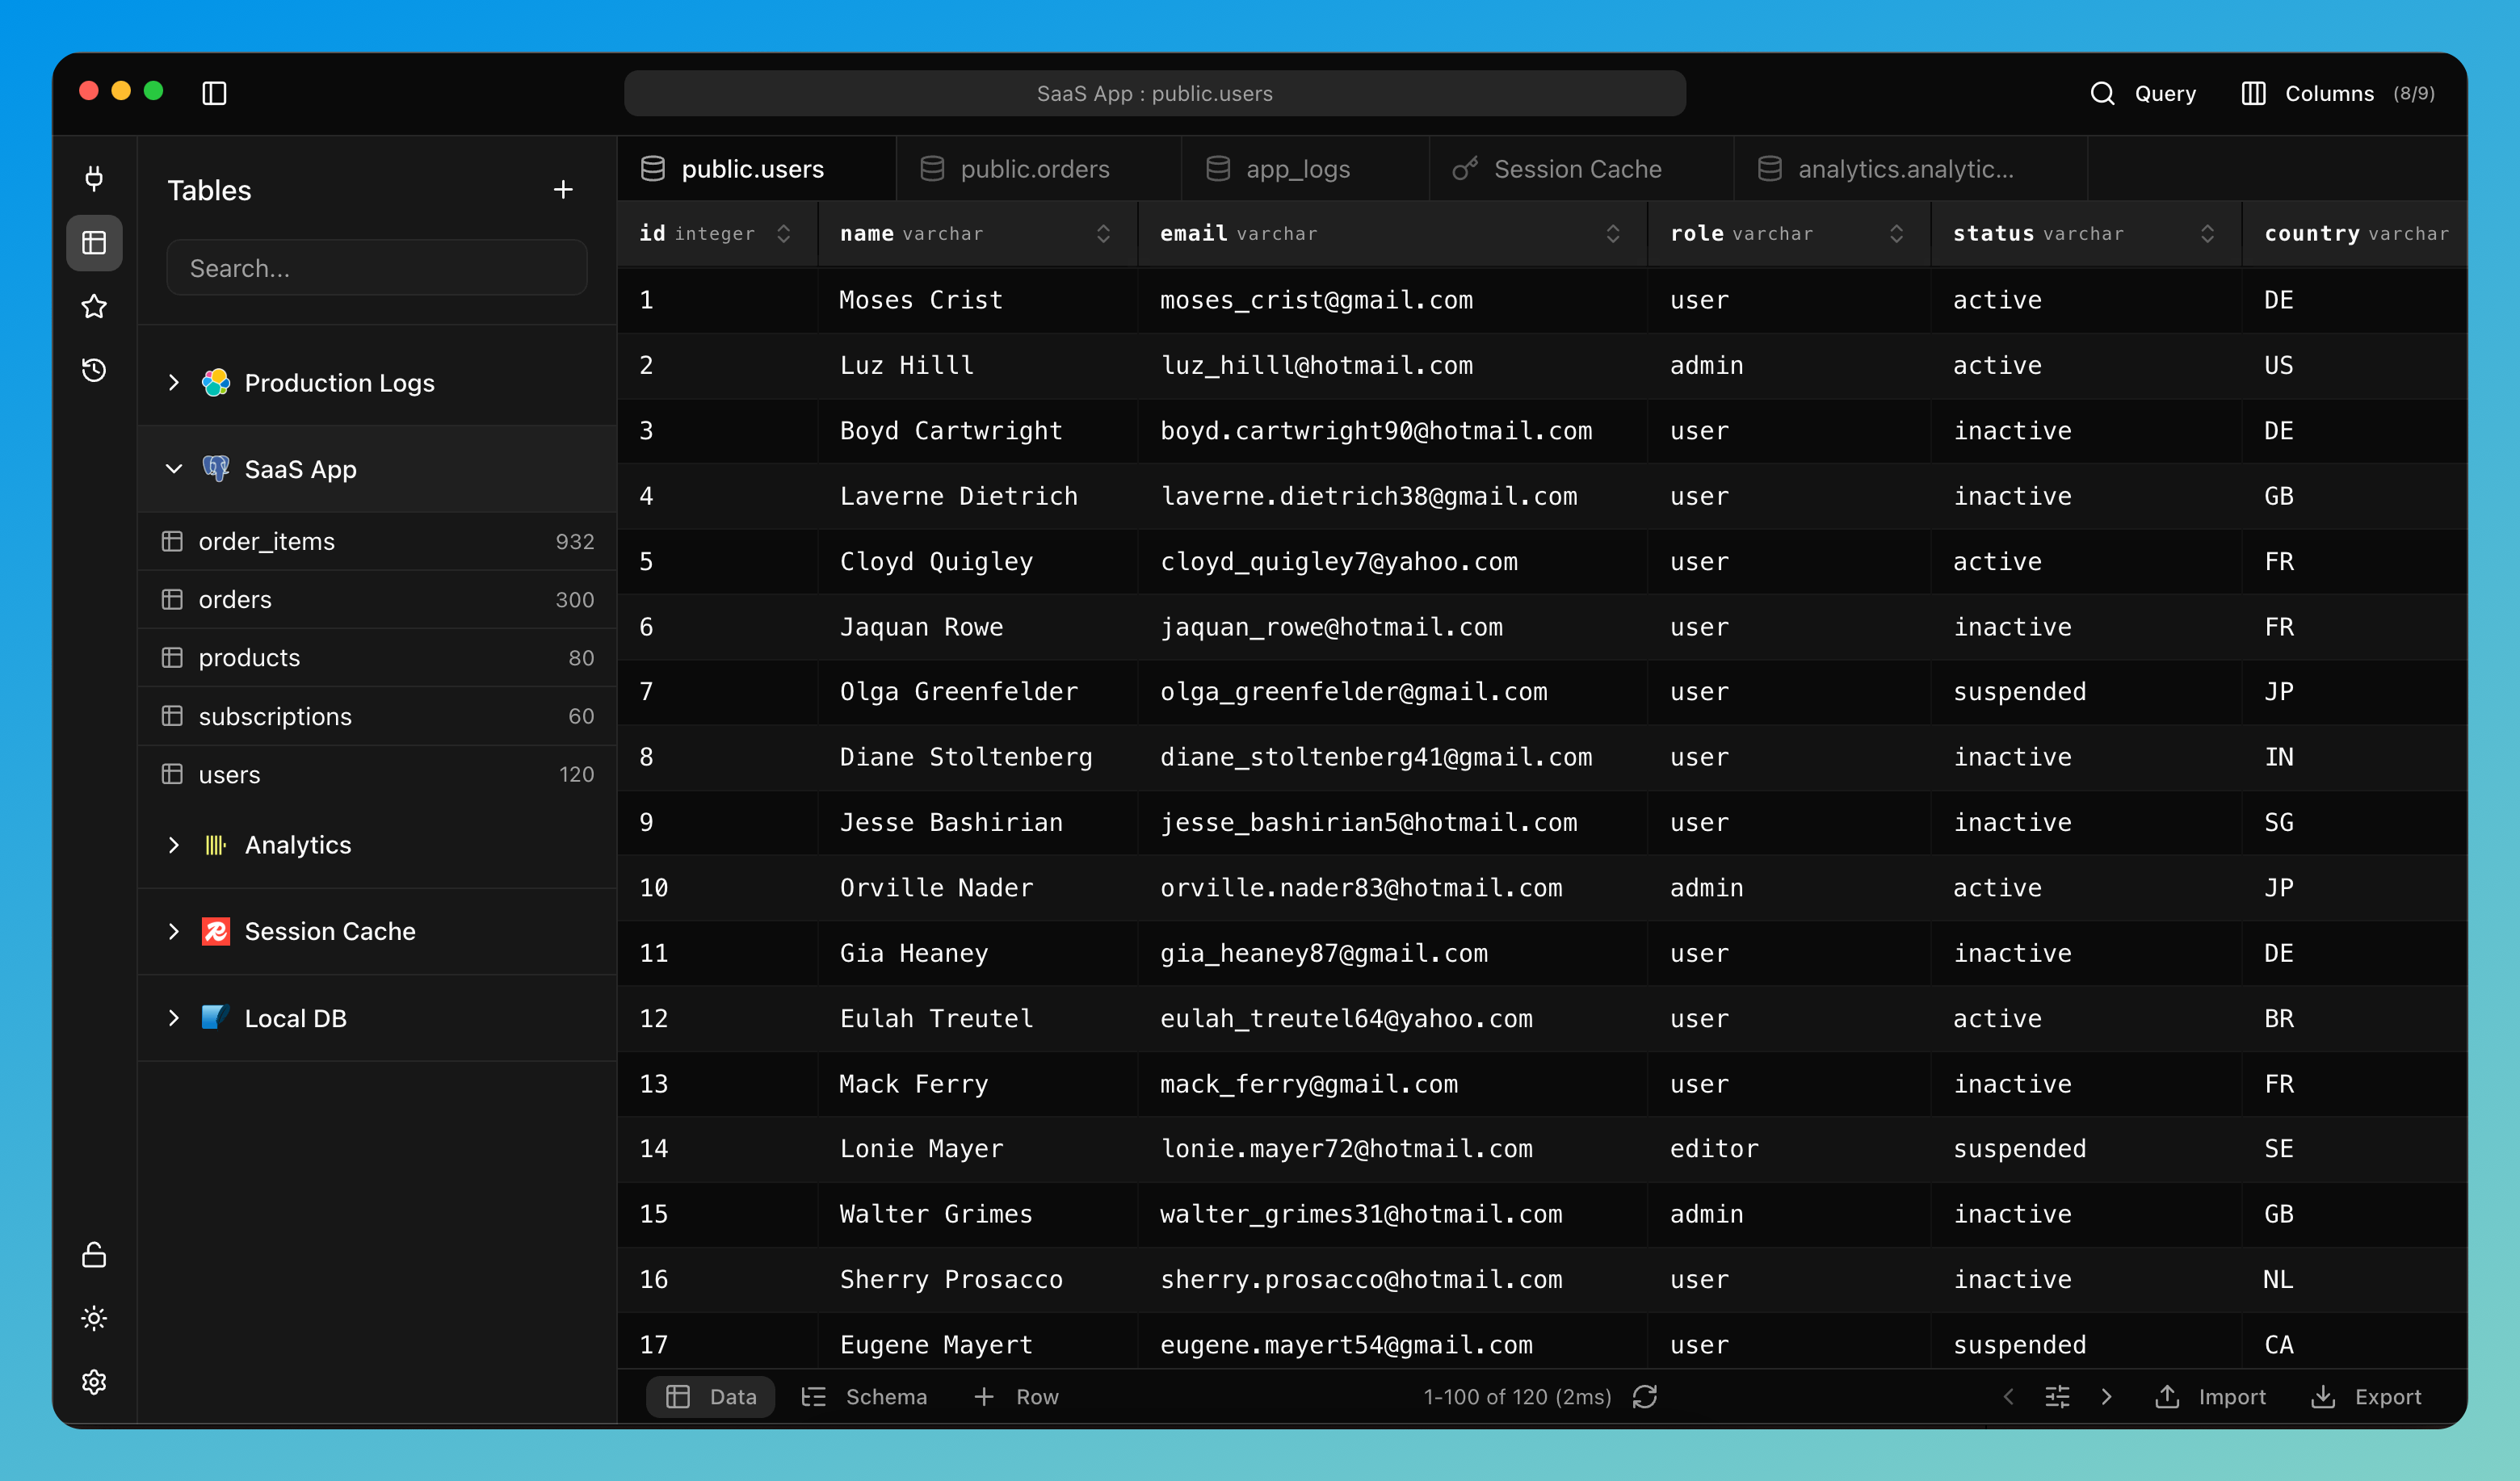Open filter settings sliders icon
This screenshot has height=1481, width=2520.
pyautogui.click(x=2057, y=1396)
